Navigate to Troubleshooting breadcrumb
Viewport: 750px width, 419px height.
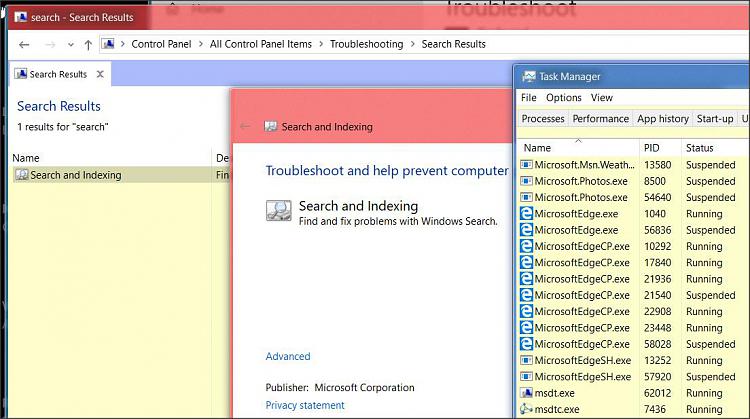366,44
